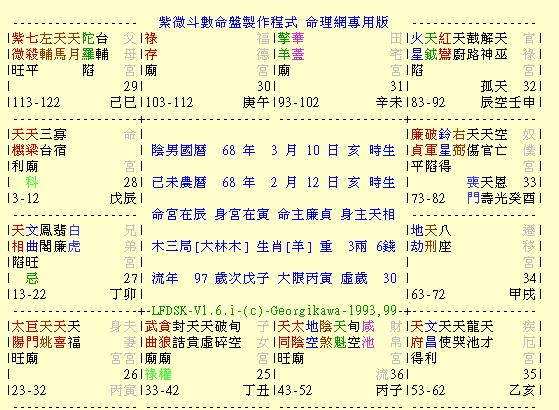Viewport: 559px width, 410px height.
Task: Select the 太陽 star in 丙寅 palace
Action: click(18, 334)
